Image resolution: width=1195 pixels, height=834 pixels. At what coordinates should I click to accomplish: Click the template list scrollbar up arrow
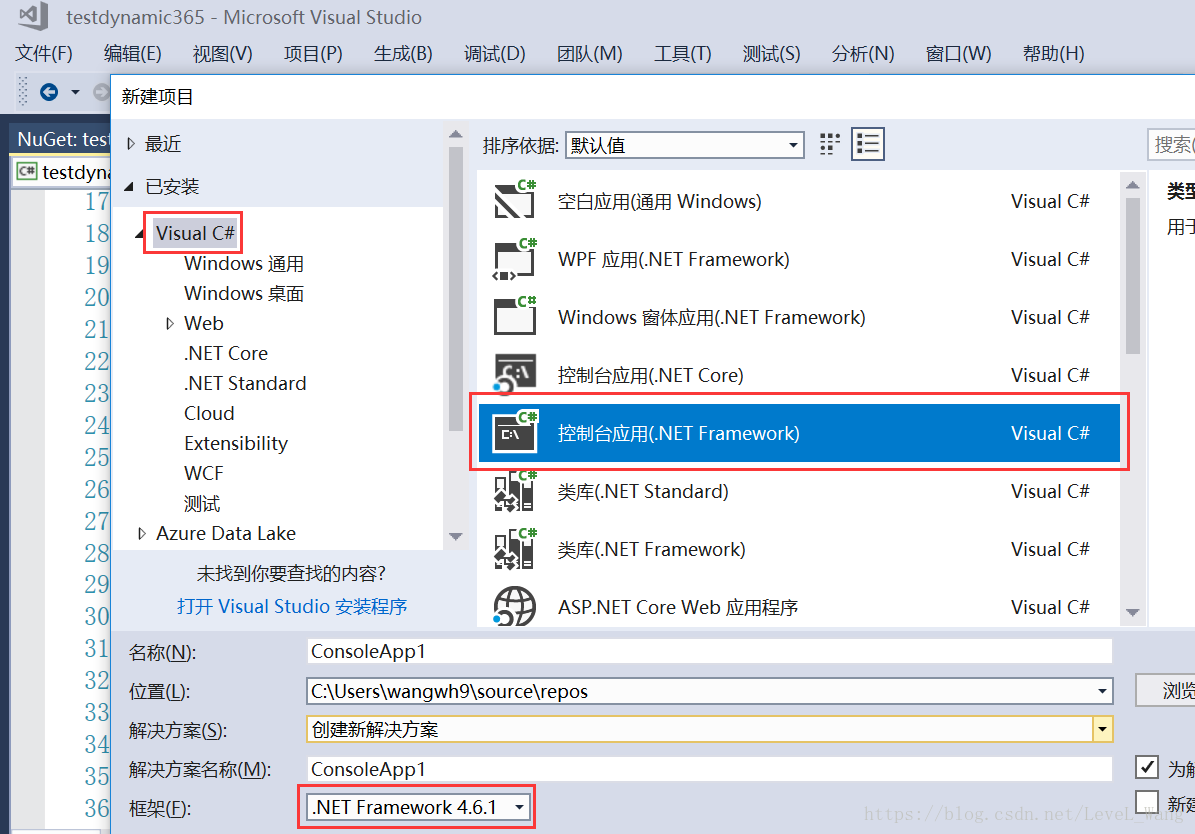coord(1133,185)
